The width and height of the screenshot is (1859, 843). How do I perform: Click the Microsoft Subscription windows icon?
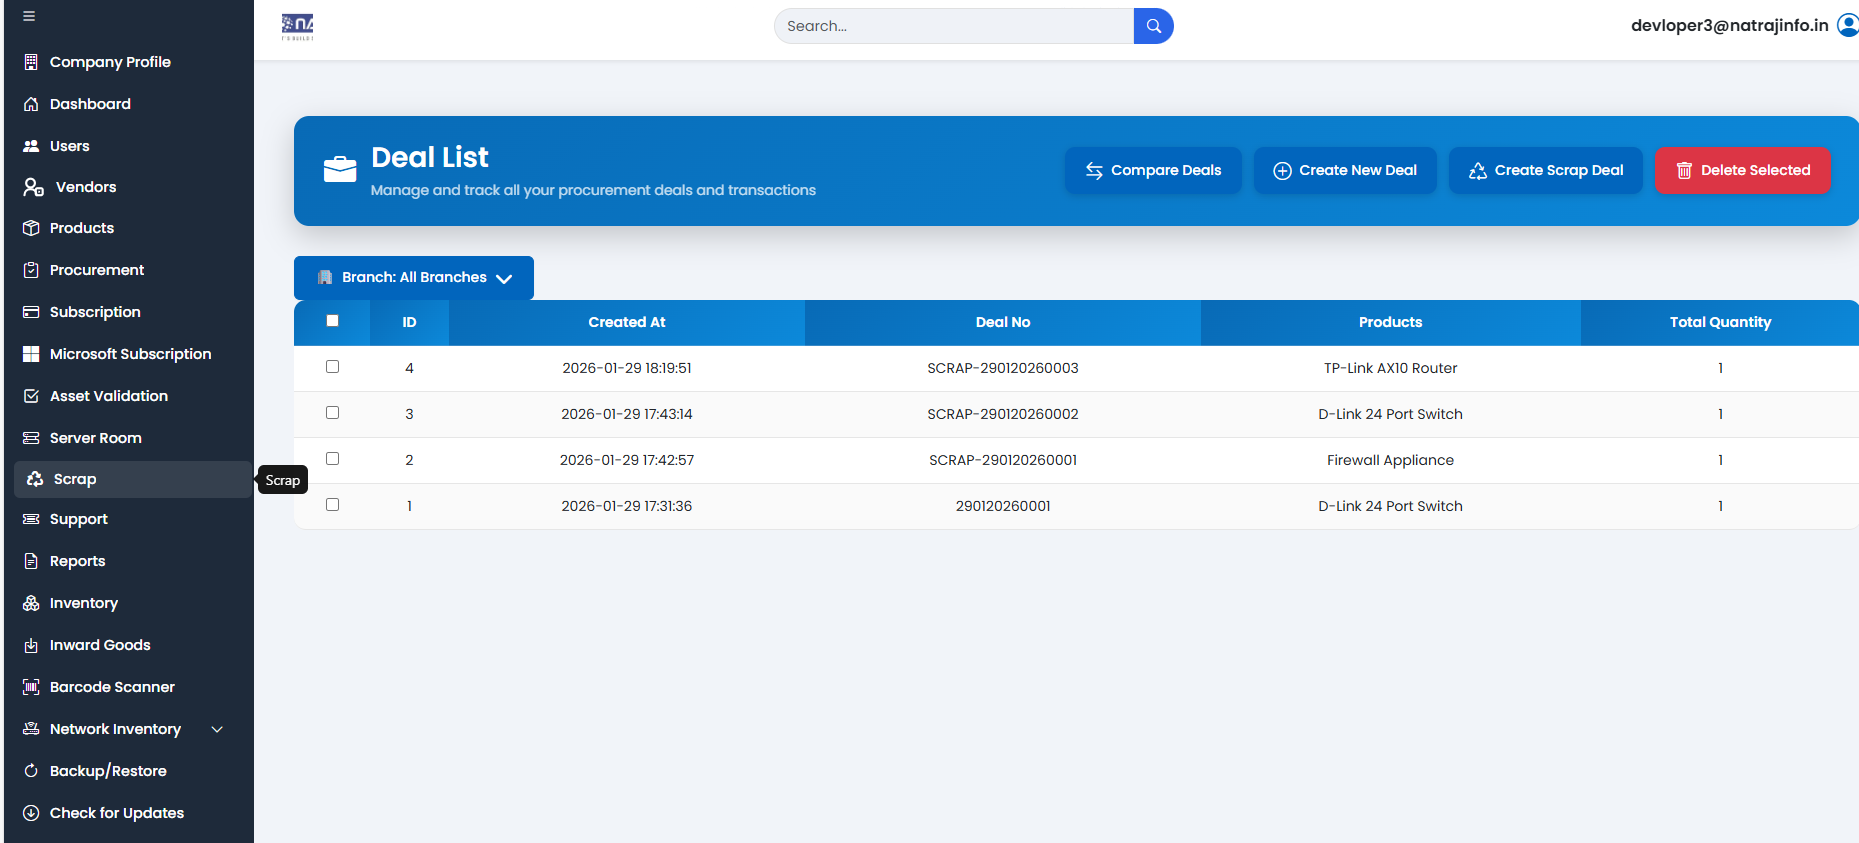(x=31, y=354)
